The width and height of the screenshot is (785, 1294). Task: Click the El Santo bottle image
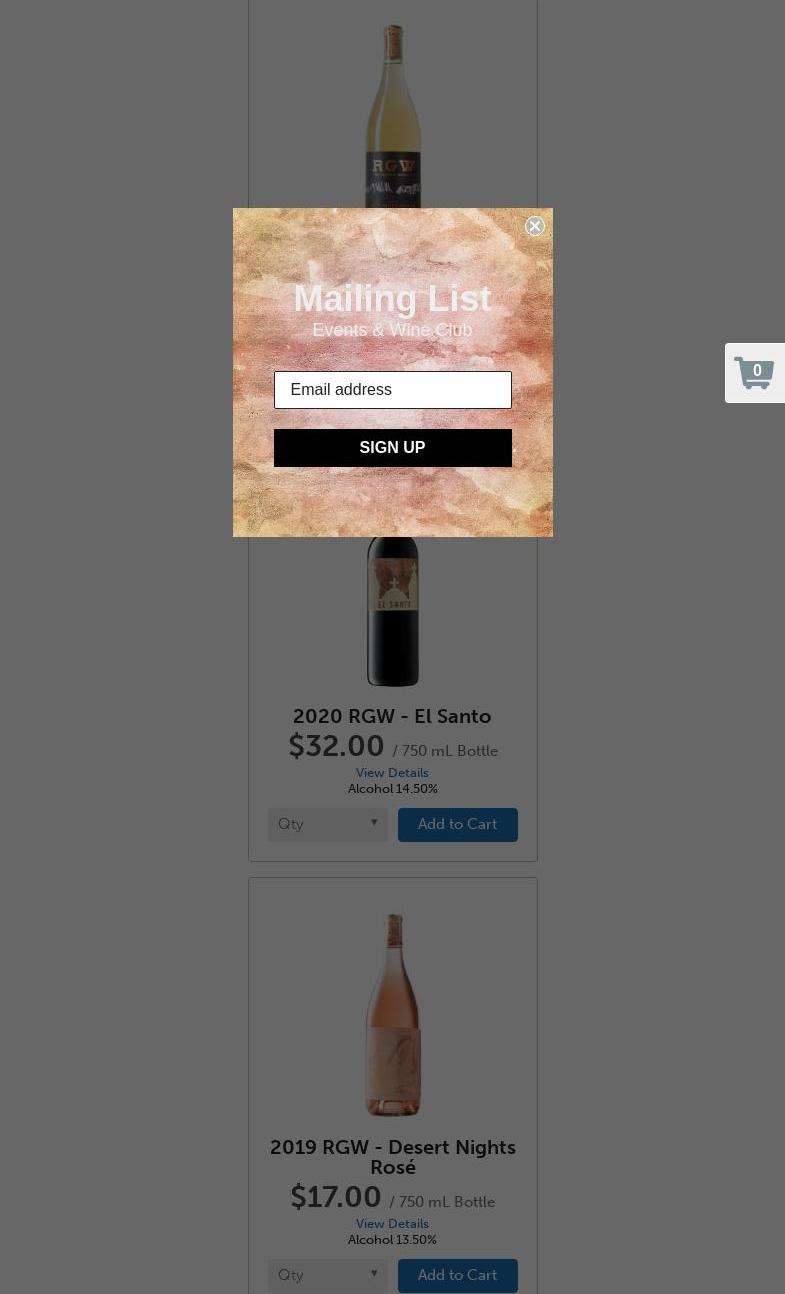tap(392, 612)
